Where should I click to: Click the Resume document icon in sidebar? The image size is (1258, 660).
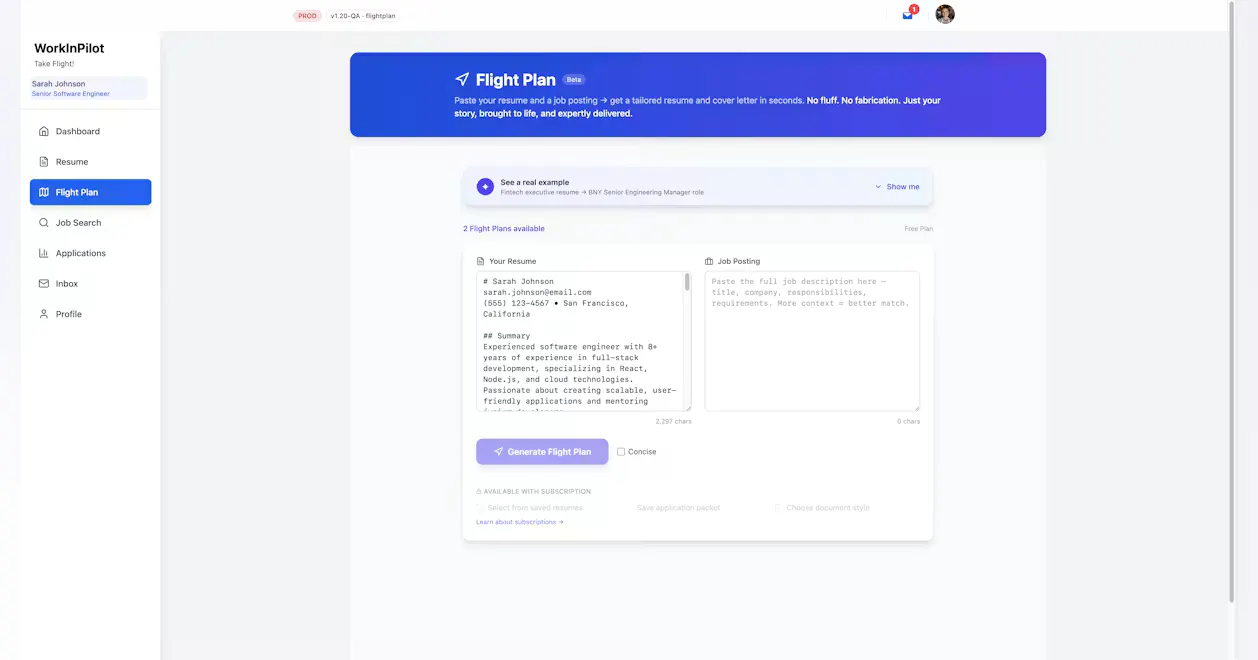point(44,162)
